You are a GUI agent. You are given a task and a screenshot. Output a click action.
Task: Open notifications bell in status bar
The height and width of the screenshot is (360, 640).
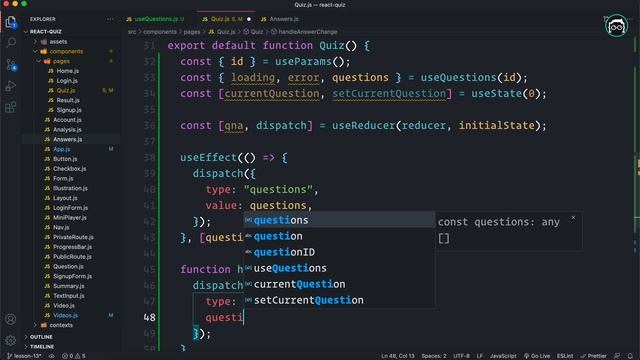(x=630, y=356)
